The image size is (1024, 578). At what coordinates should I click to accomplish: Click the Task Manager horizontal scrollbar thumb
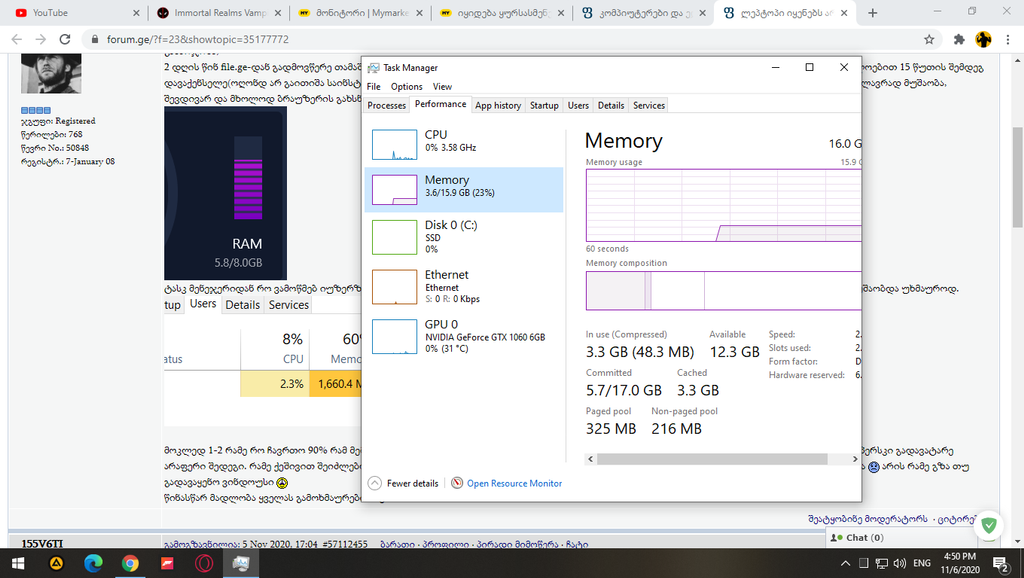712,459
